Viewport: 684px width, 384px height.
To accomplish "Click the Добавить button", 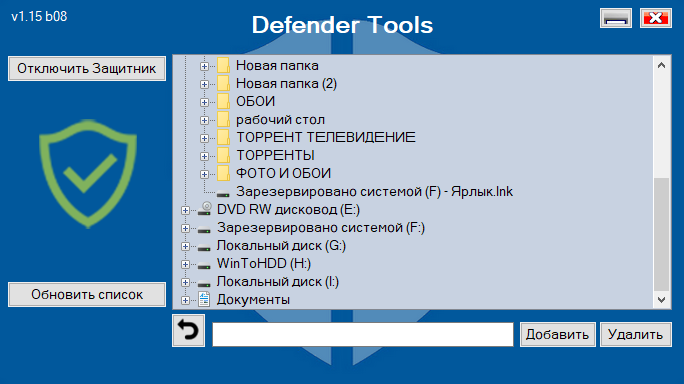I will click(x=557, y=335).
